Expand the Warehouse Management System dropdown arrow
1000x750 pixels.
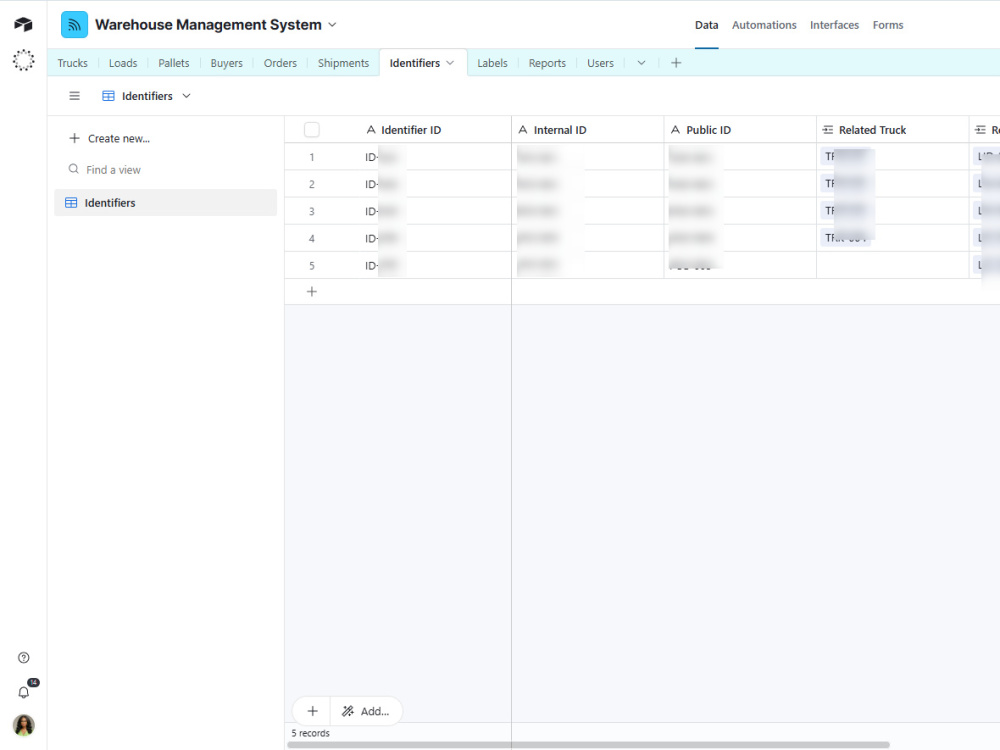332,25
